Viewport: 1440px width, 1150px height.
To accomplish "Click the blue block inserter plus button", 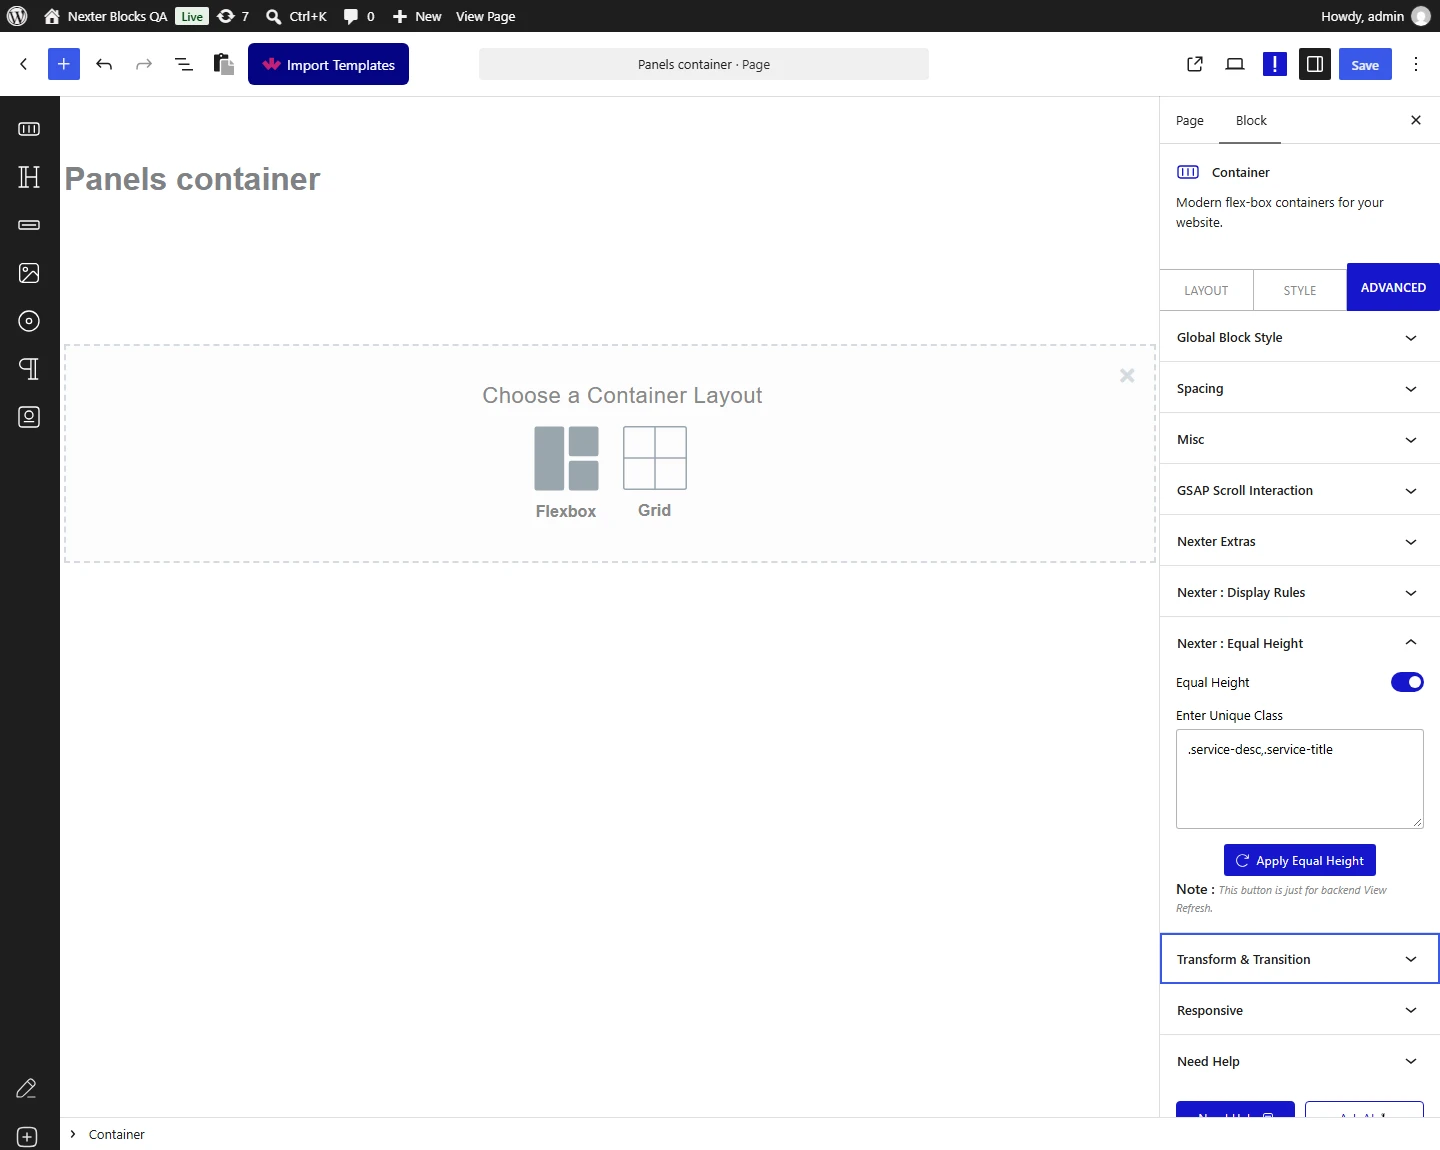I will pyautogui.click(x=64, y=64).
